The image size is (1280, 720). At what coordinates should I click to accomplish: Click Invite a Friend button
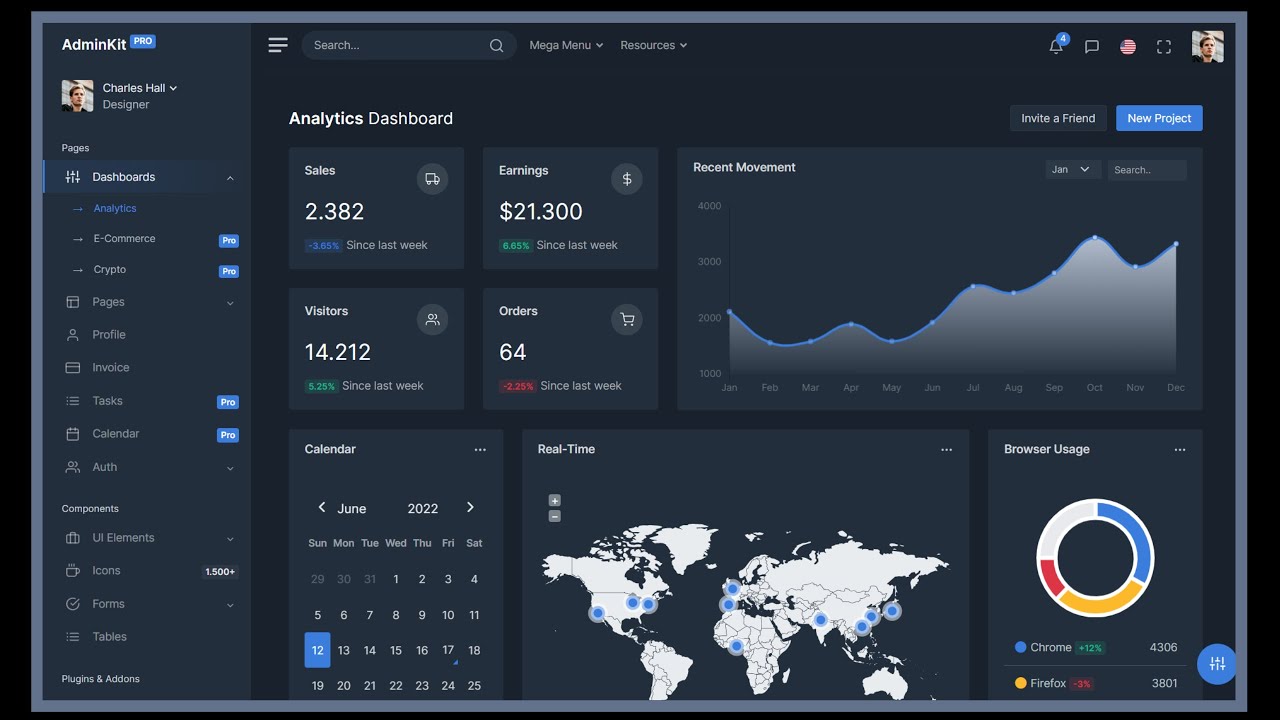coord(1058,118)
